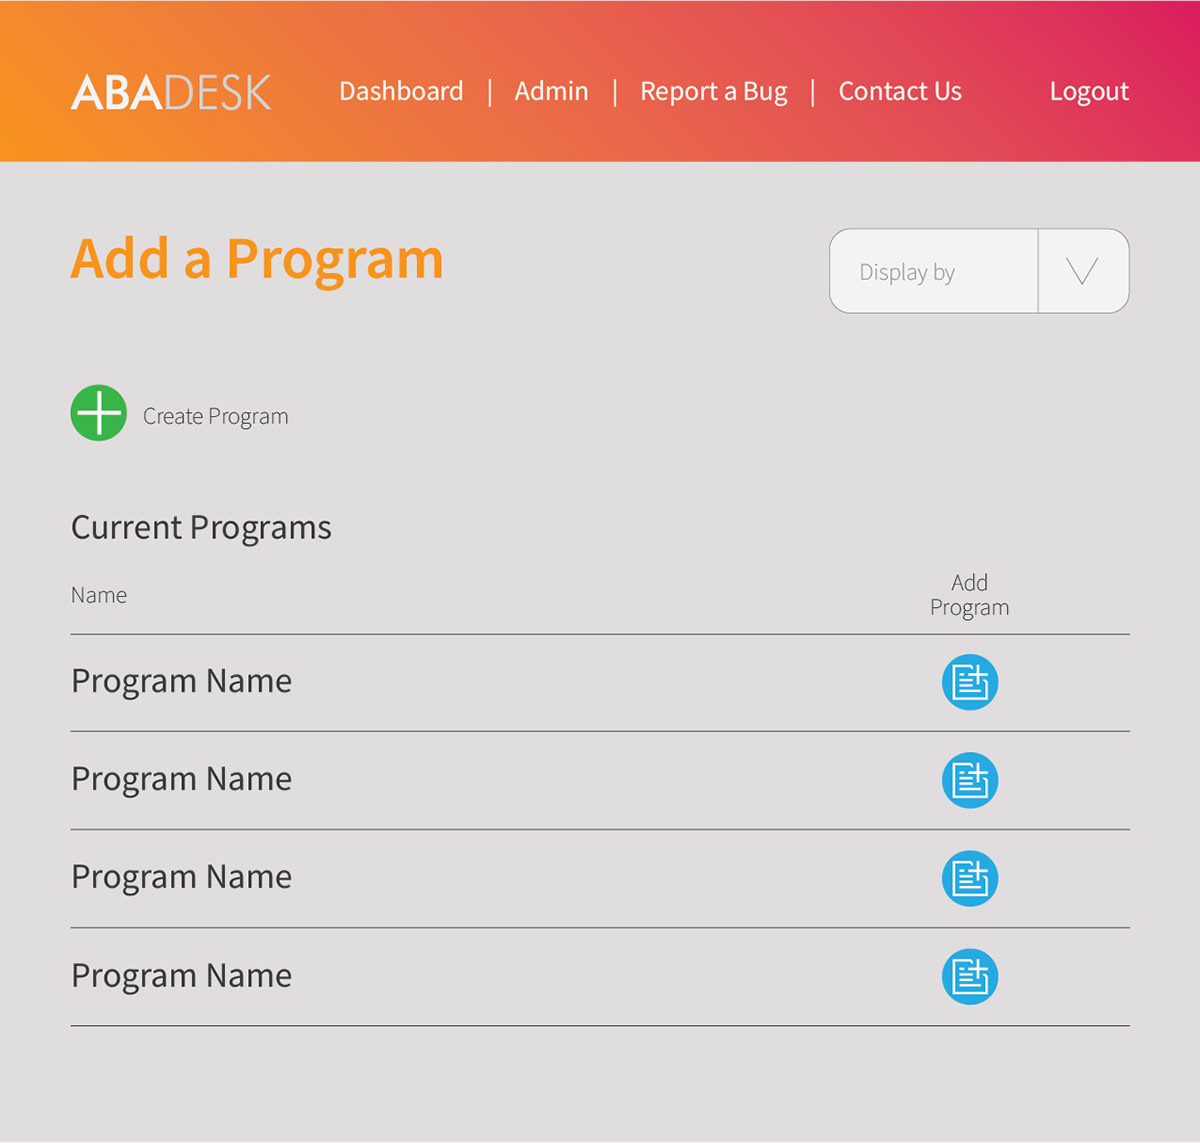The image size is (1200, 1143).
Task: Go to the Admin menu item
Action: click(551, 91)
